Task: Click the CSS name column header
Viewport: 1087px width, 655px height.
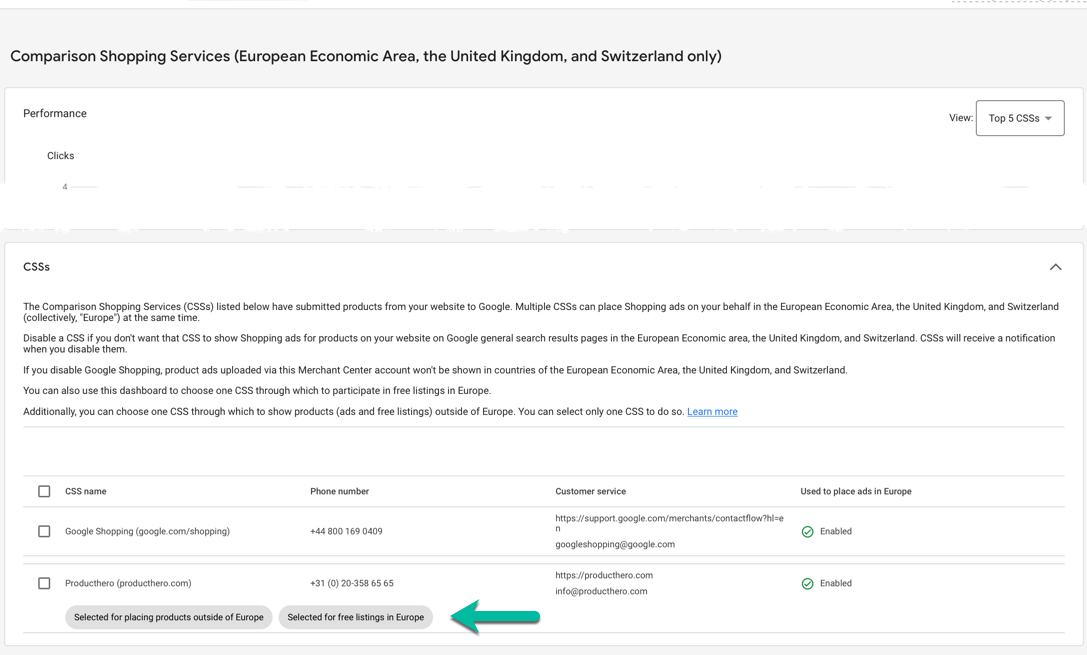Action: coord(86,491)
